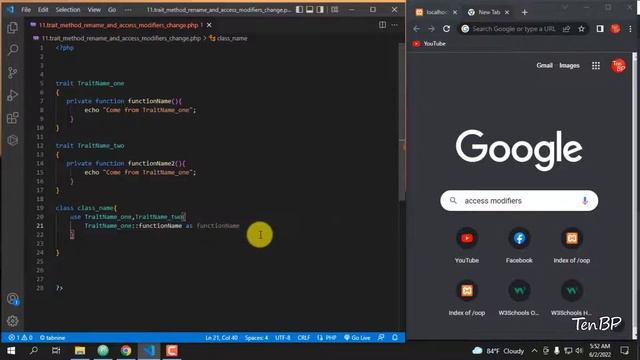640x360 pixels.
Task: Open the feedback icon in status bar
Action: (381, 338)
